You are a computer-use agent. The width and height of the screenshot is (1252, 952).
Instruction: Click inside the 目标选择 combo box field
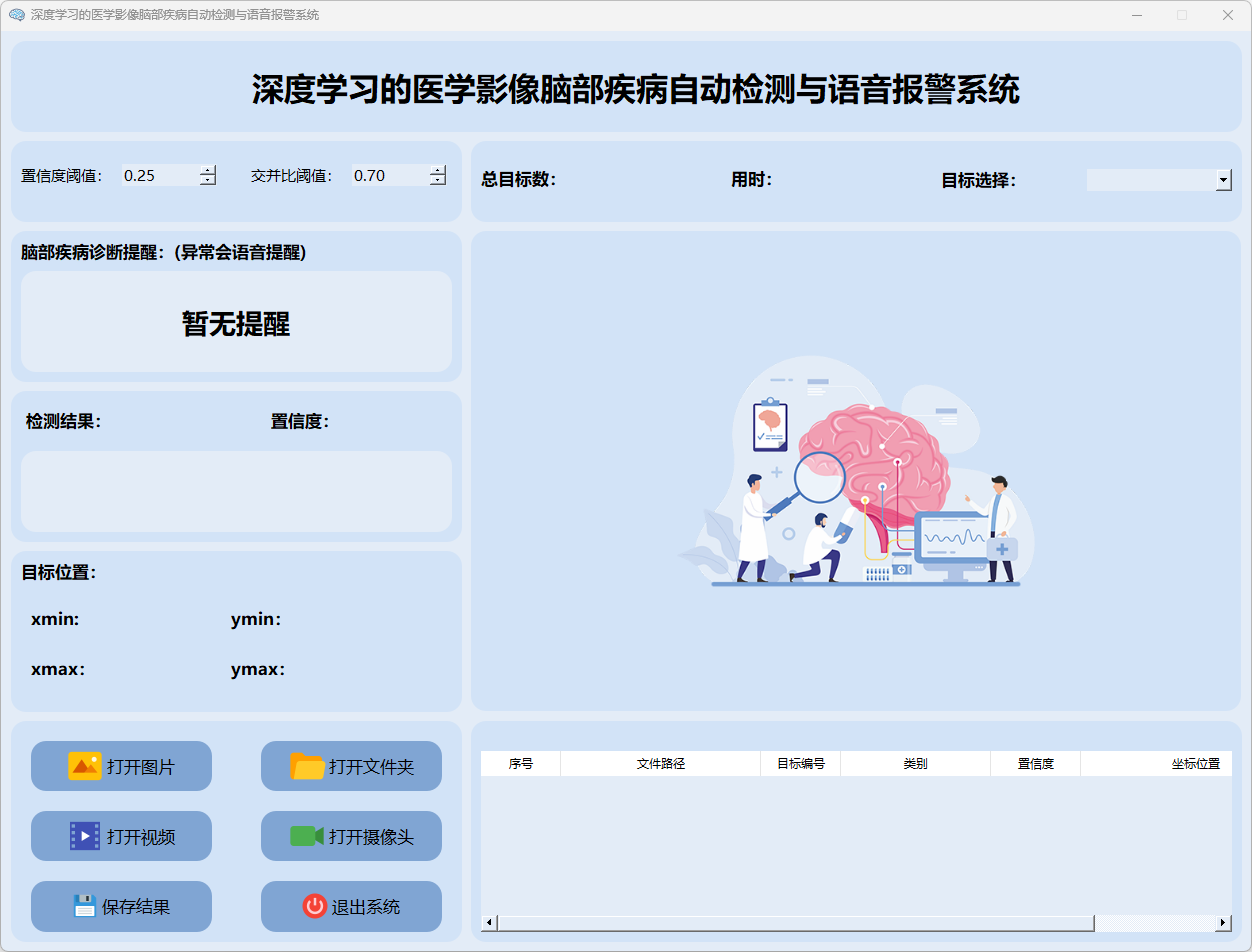click(1151, 180)
